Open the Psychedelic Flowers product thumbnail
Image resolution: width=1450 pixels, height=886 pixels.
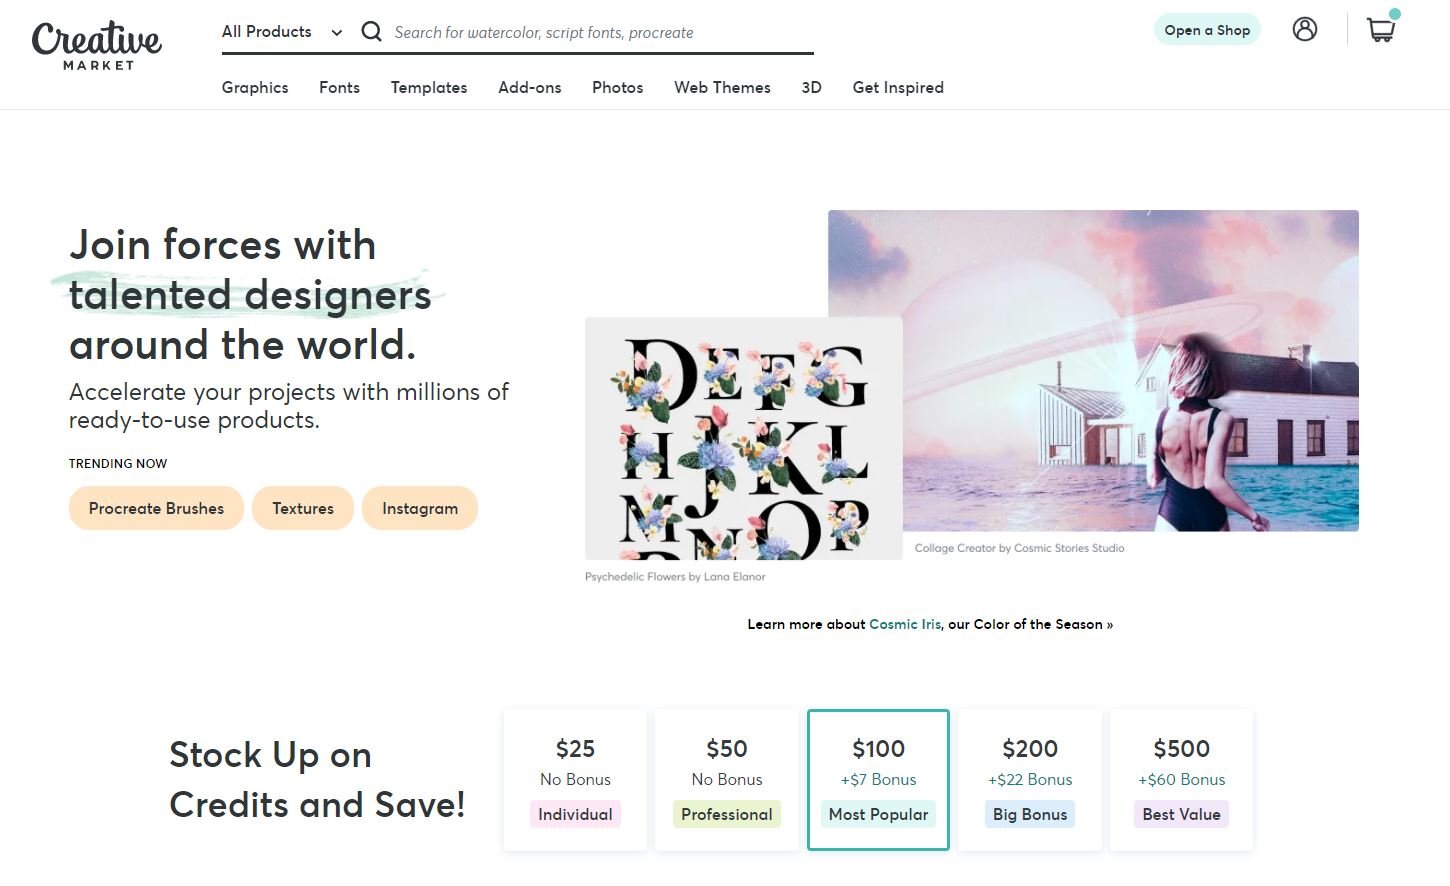click(x=743, y=438)
